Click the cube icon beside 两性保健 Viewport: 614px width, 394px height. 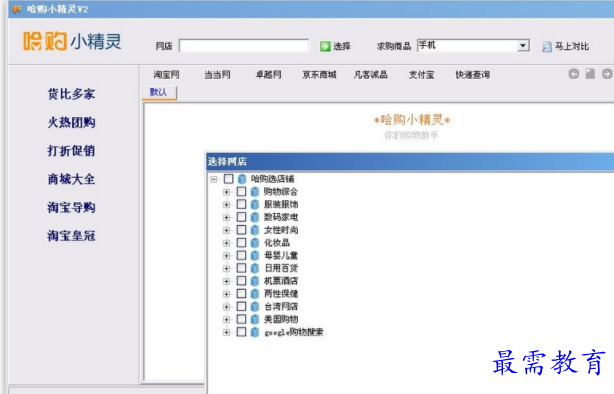pyautogui.click(x=255, y=294)
